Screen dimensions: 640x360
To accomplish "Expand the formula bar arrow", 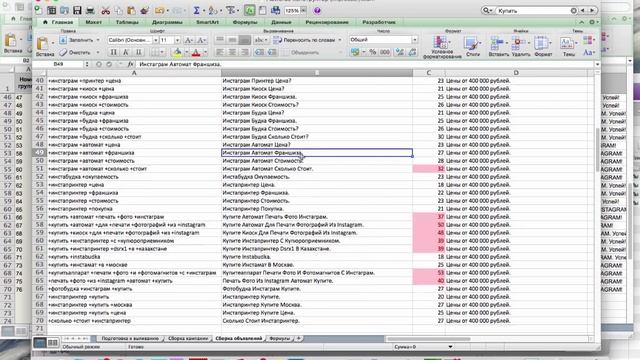I will click(x=597, y=64).
